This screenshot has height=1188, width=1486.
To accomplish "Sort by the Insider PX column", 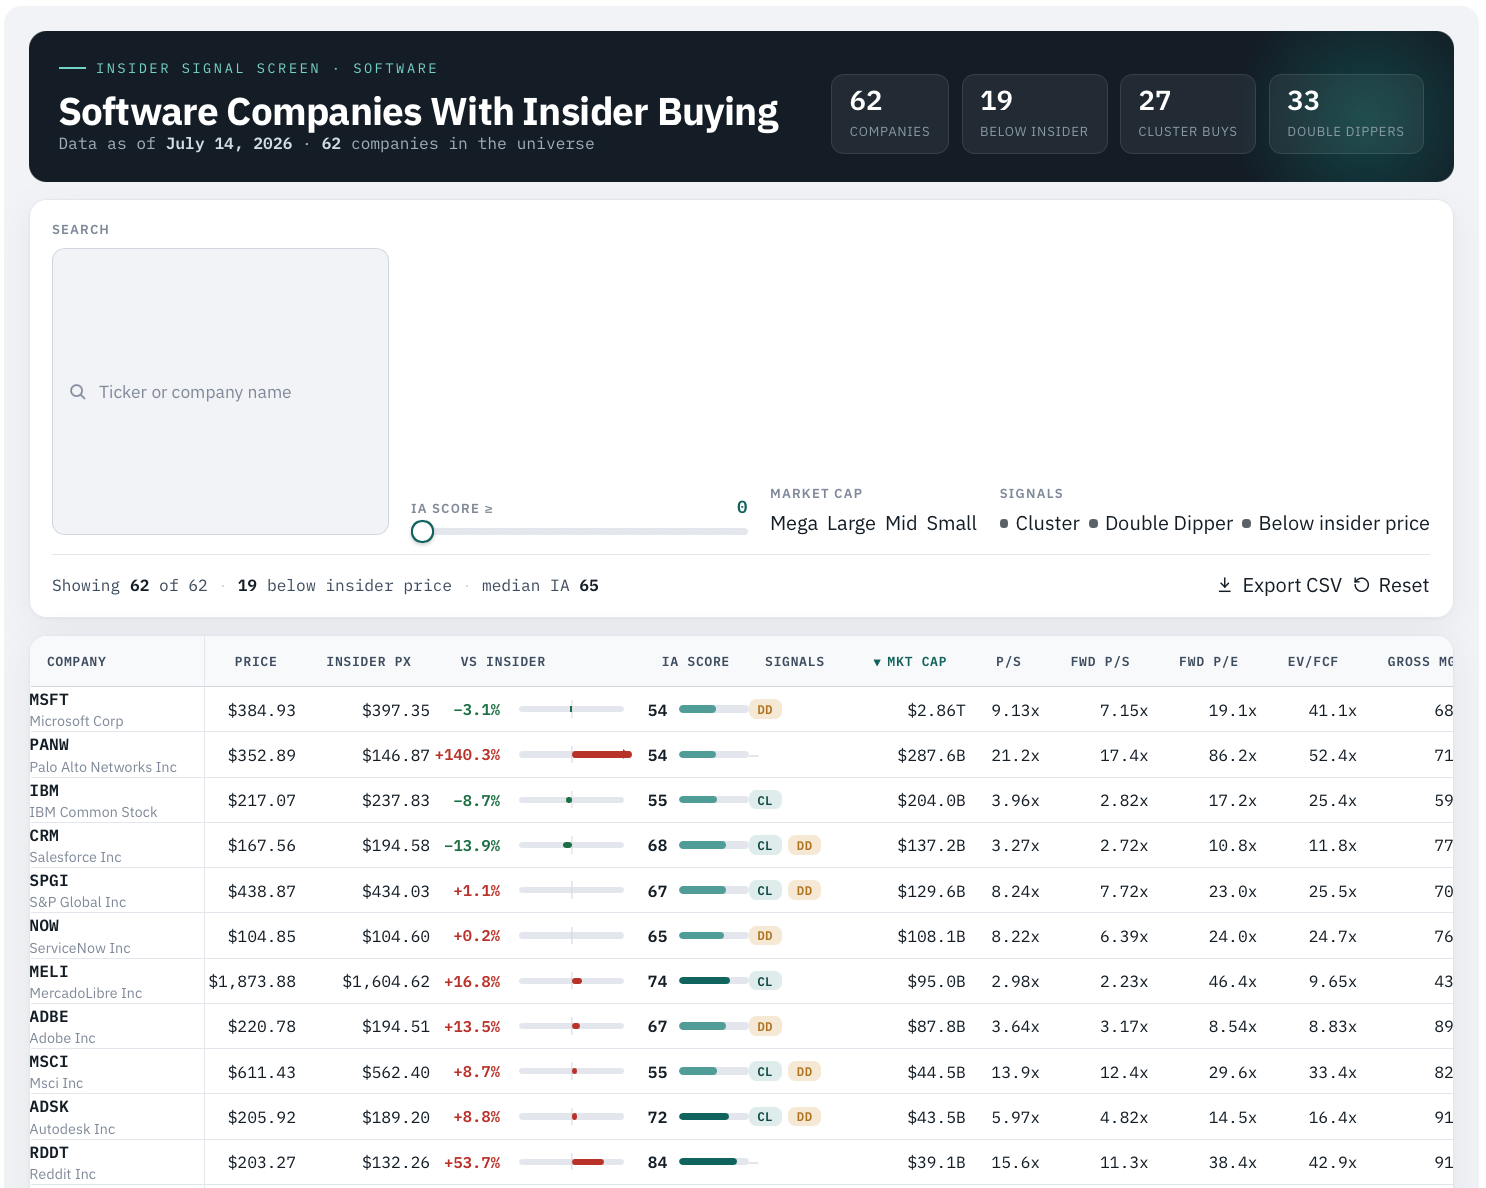I will pos(368,662).
